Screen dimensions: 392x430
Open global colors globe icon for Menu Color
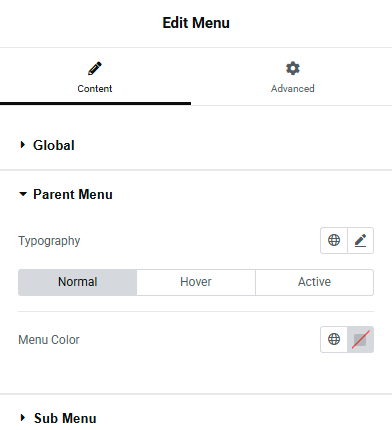tap(334, 339)
